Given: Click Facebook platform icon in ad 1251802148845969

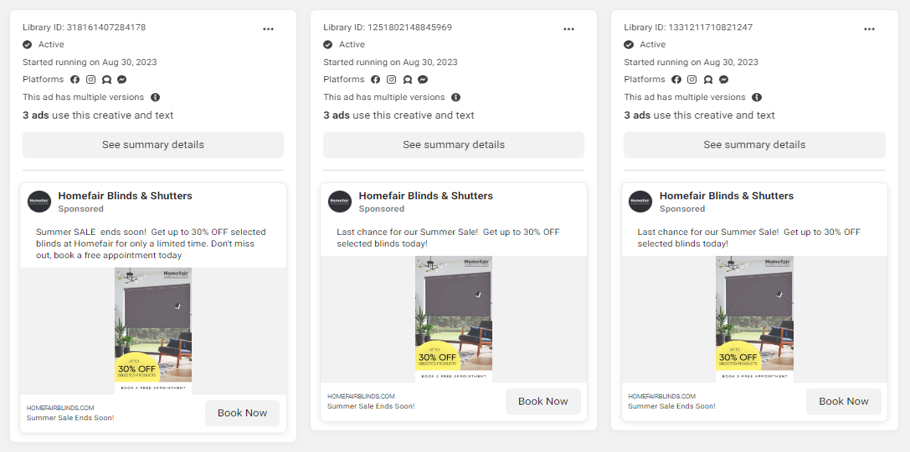Looking at the screenshot, I should click(375, 79).
